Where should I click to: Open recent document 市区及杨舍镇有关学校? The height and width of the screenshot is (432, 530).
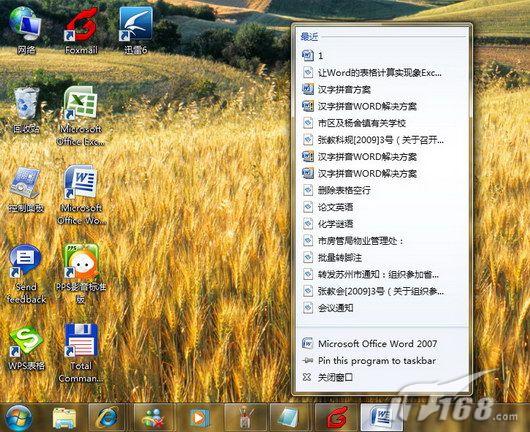383,123
